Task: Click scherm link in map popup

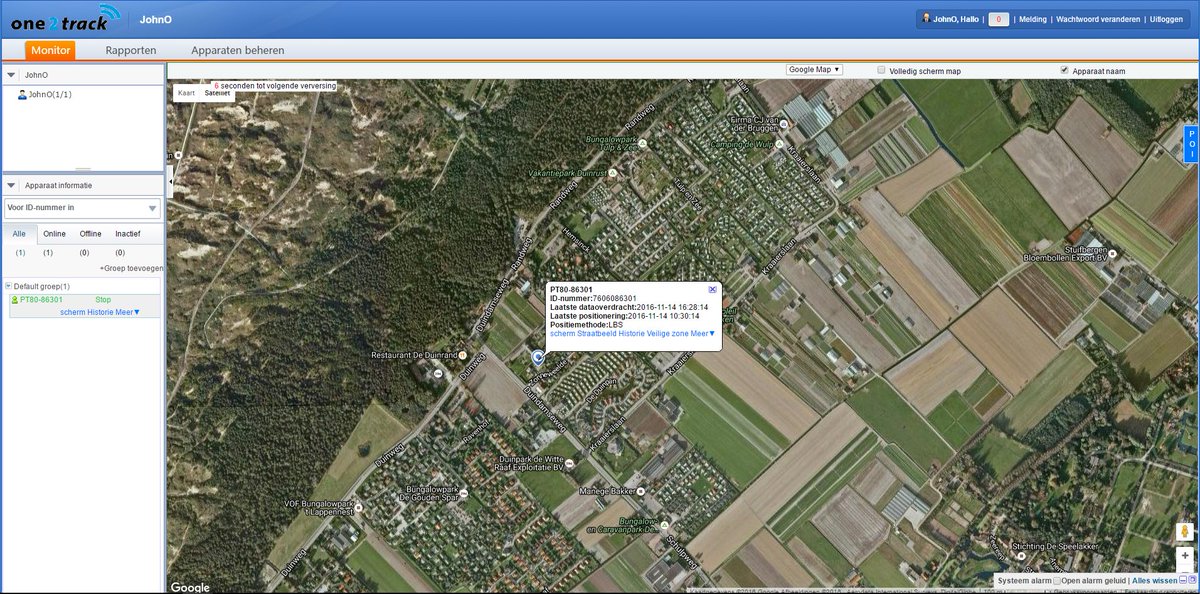Action: (563, 333)
